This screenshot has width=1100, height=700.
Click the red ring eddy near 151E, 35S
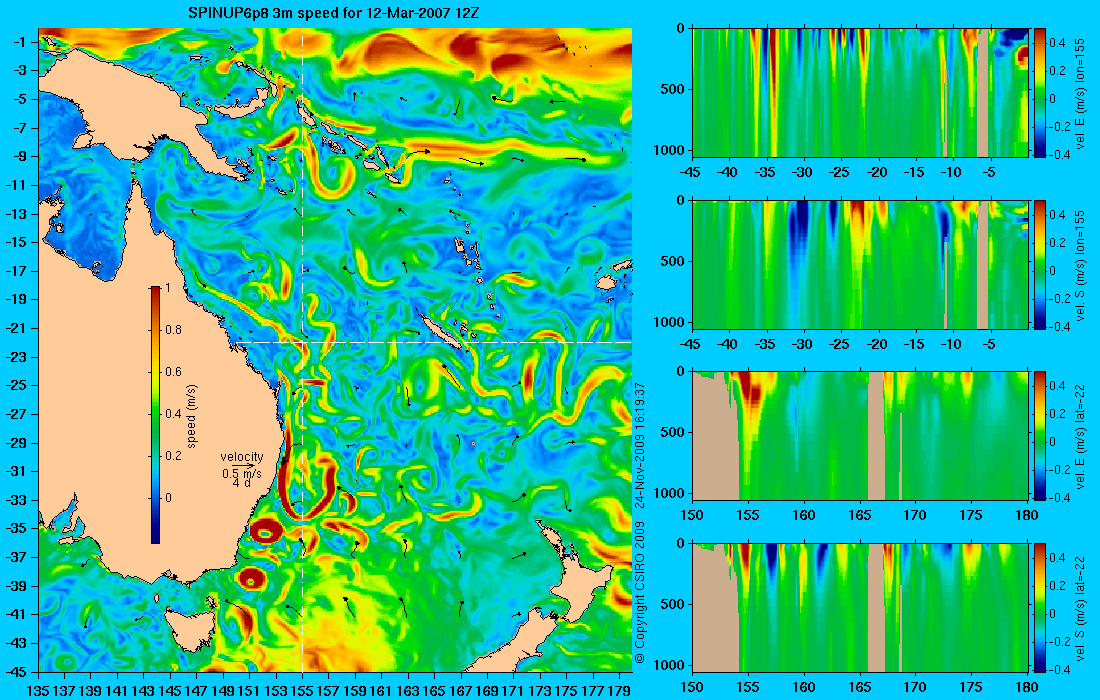pos(266,532)
